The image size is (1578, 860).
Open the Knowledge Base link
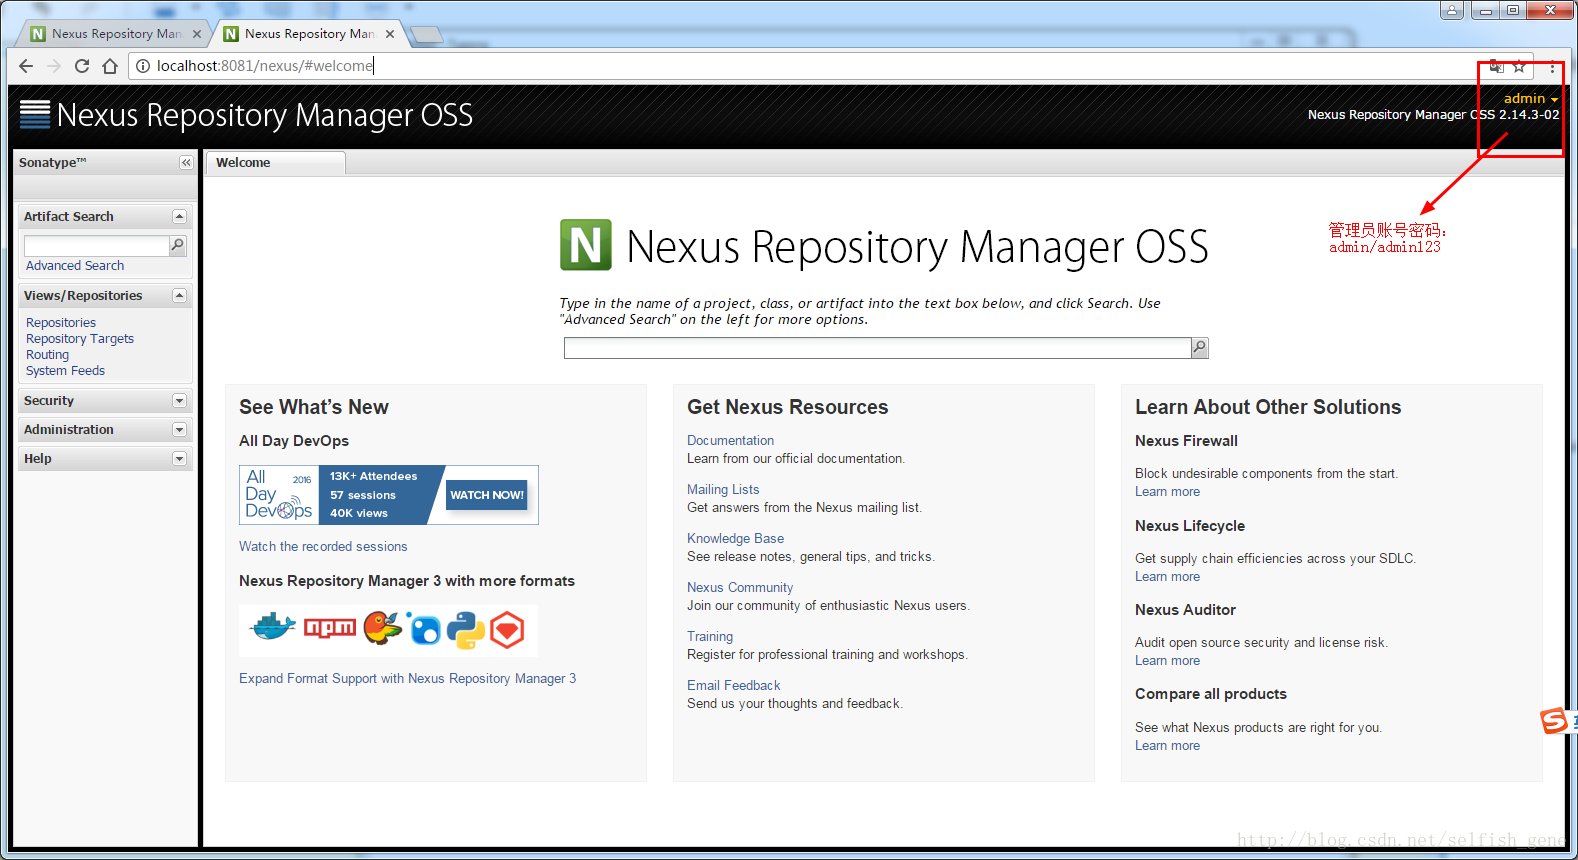(735, 539)
